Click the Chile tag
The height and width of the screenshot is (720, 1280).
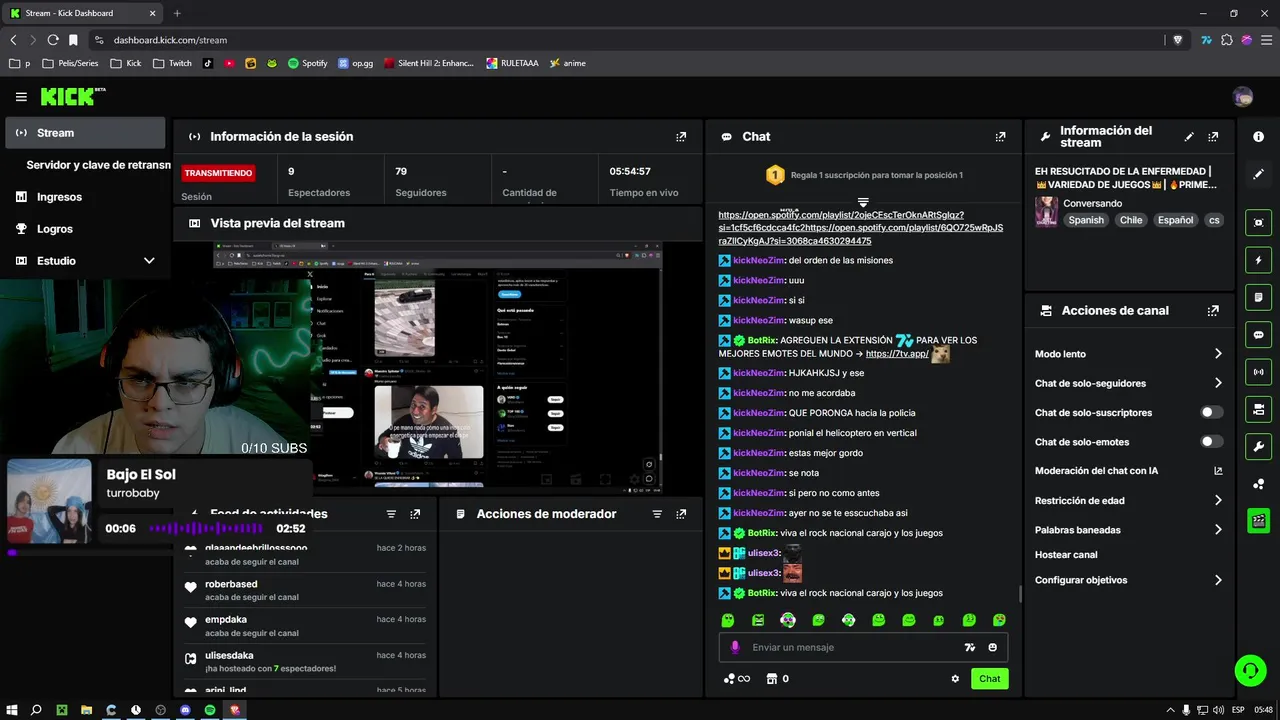pyautogui.click(x=1131, y=220)
